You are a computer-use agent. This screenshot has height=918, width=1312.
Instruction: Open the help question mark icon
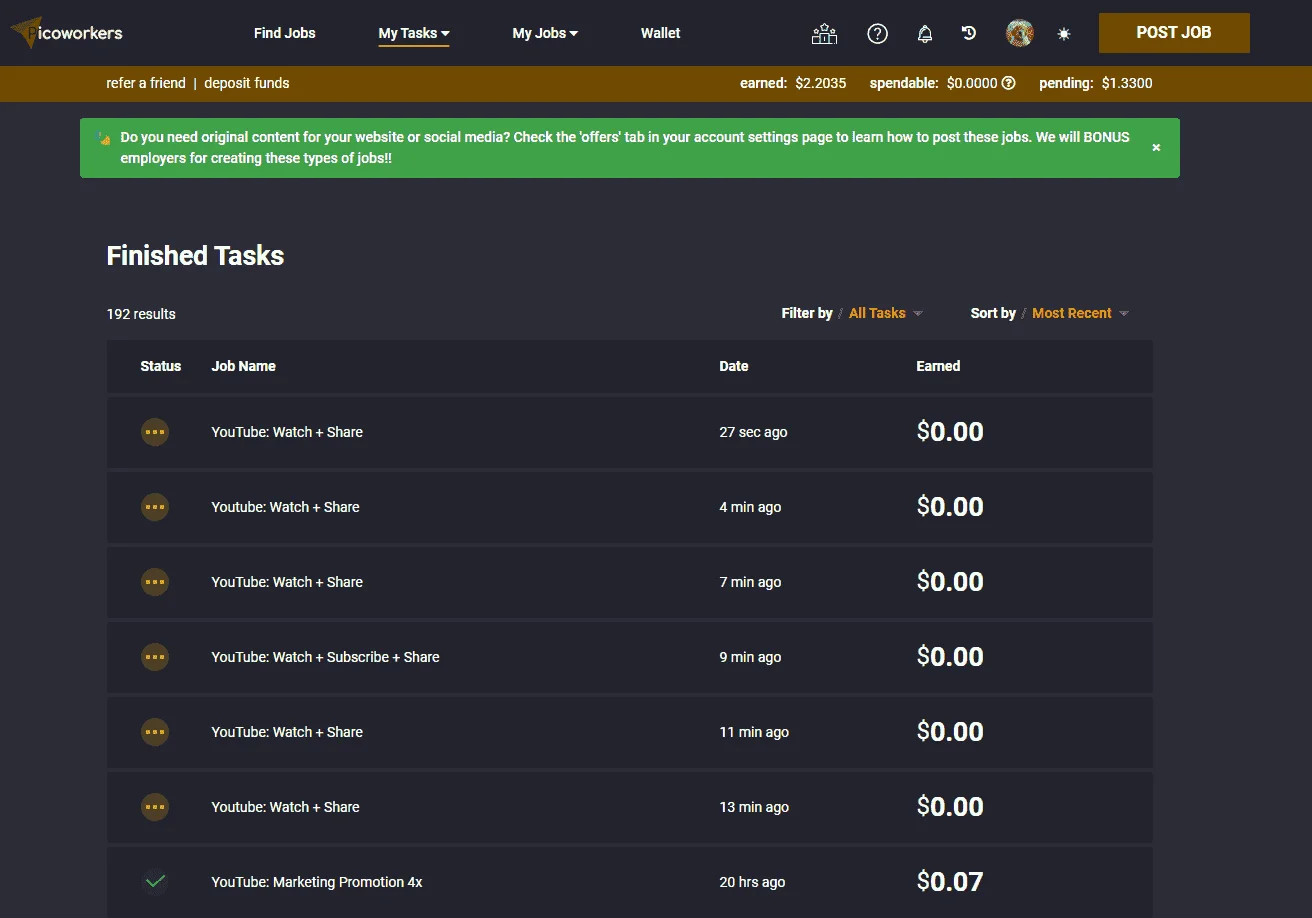(x=878, y=33)
